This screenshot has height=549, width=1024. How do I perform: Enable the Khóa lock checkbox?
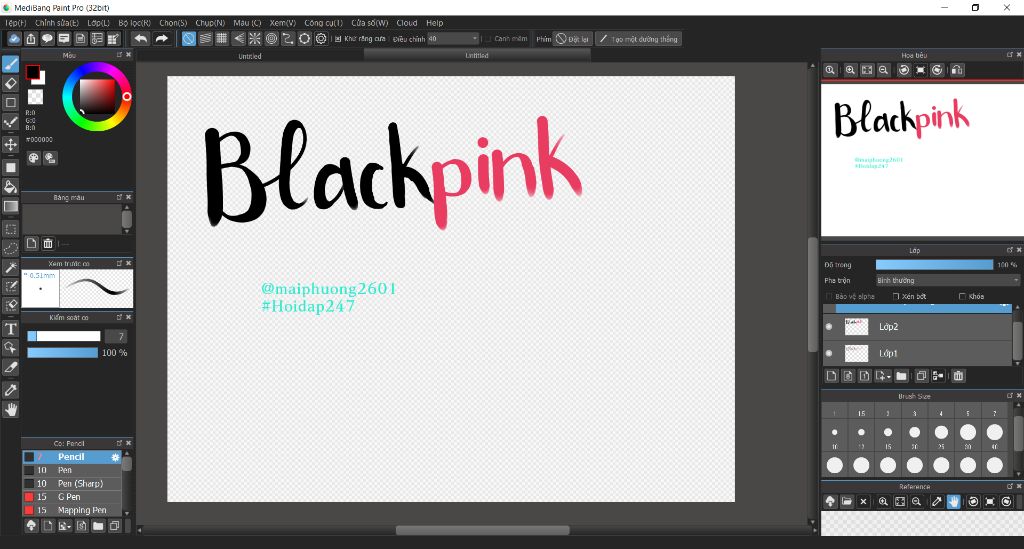click(x=962, y=296)
